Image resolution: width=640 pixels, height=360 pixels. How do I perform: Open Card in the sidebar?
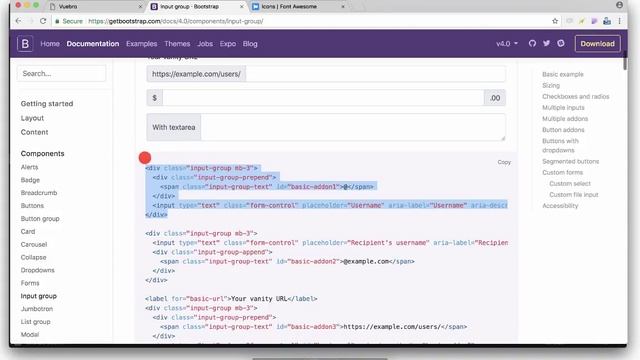pos(28,231)
